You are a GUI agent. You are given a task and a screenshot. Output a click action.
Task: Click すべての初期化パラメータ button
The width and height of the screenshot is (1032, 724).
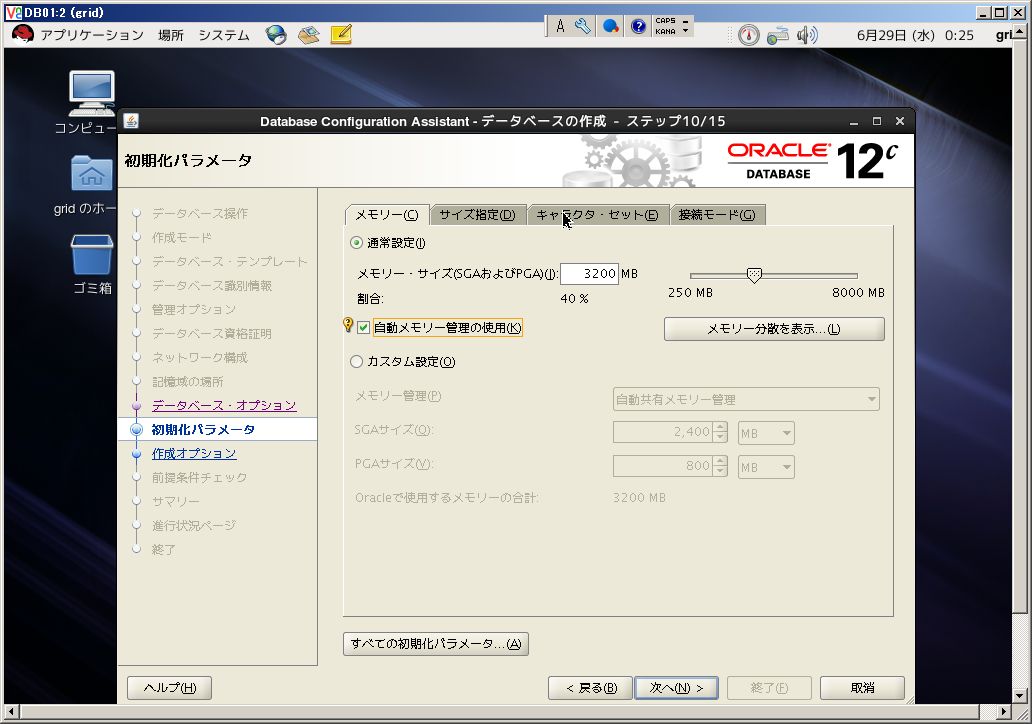436,644
